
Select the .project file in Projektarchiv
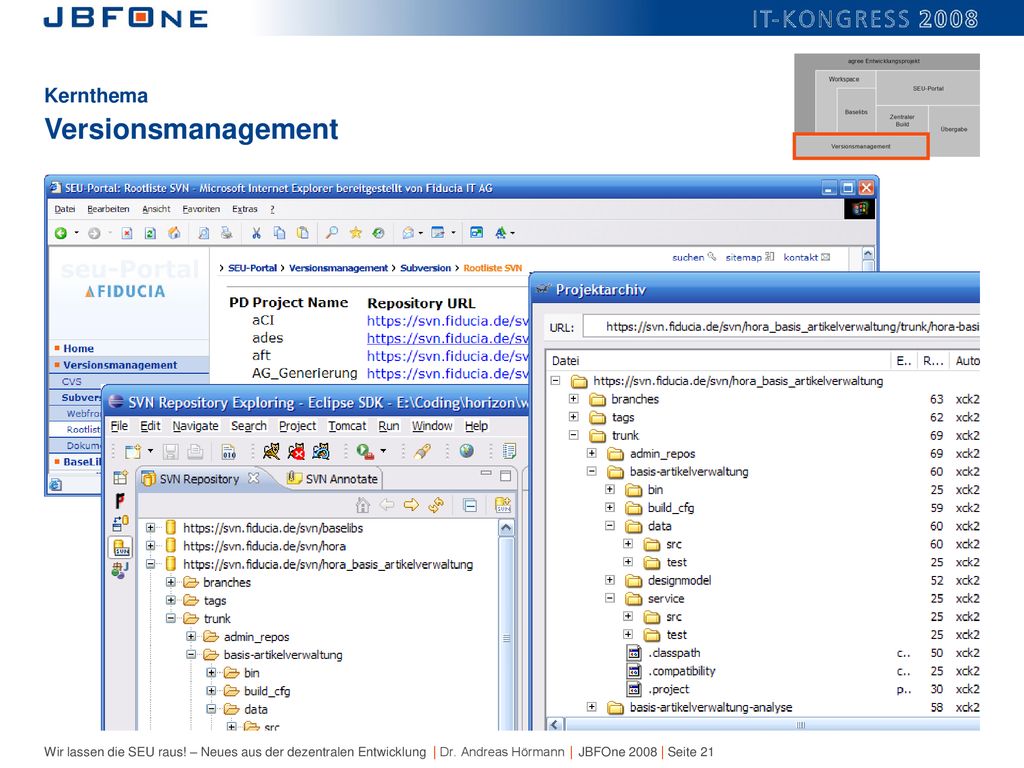click(668, 689)
